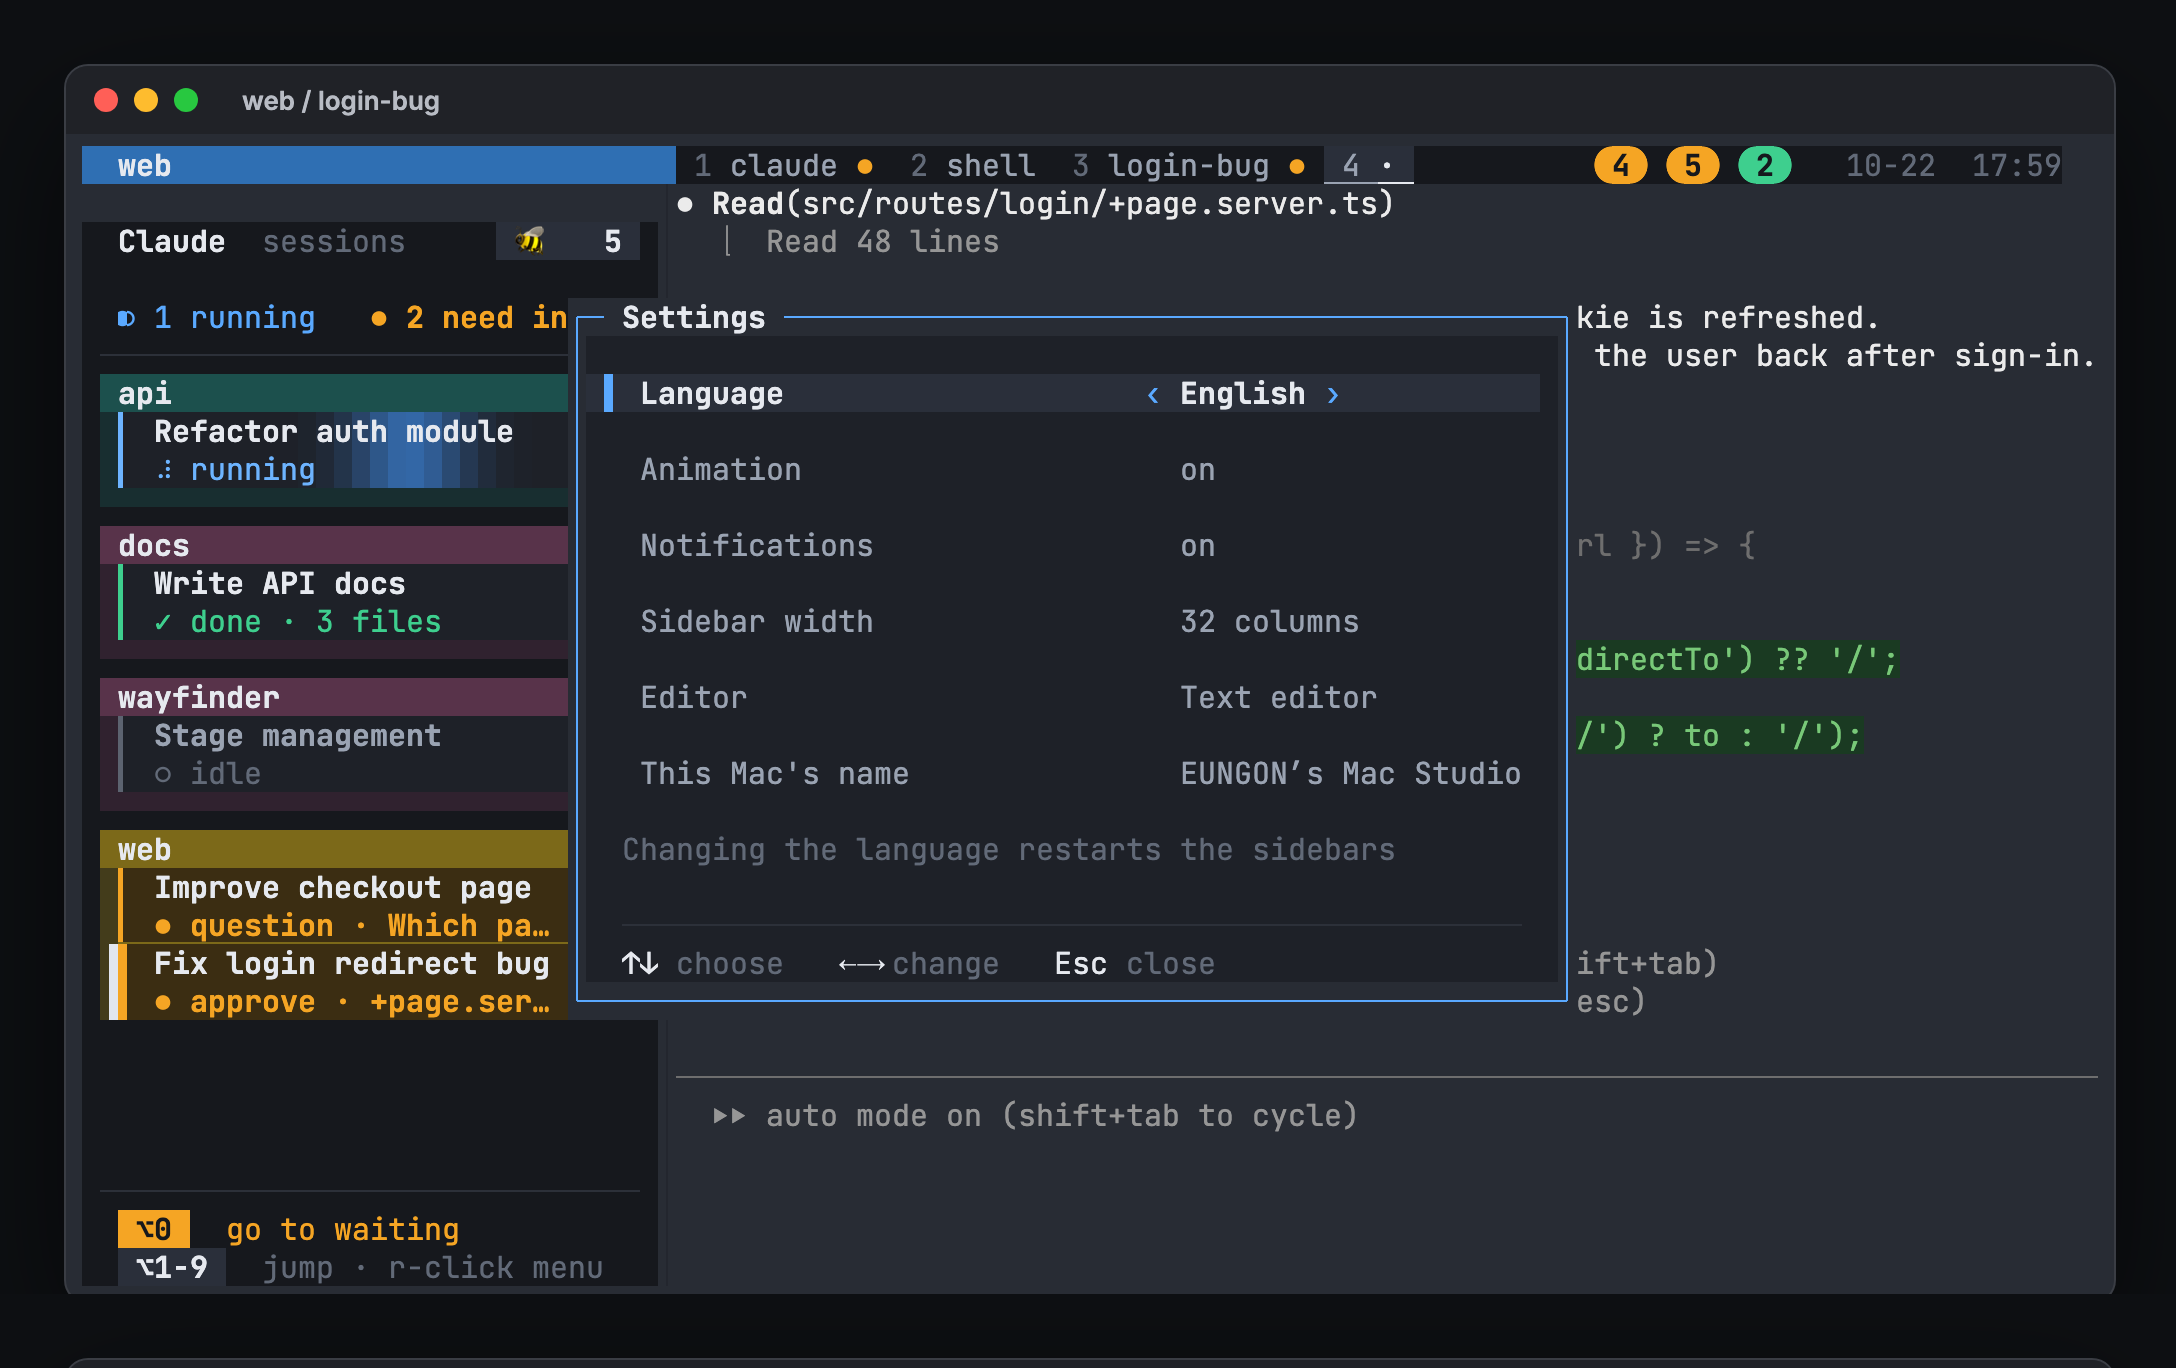Click the running indicator icon beside '1 running'
The height and width of the screenshot is (1368, 2176).
pos(126,318)
